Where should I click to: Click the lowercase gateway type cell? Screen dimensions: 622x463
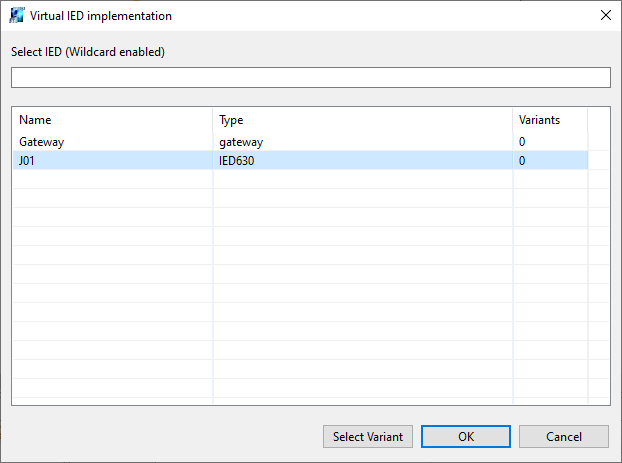point(241,142)
